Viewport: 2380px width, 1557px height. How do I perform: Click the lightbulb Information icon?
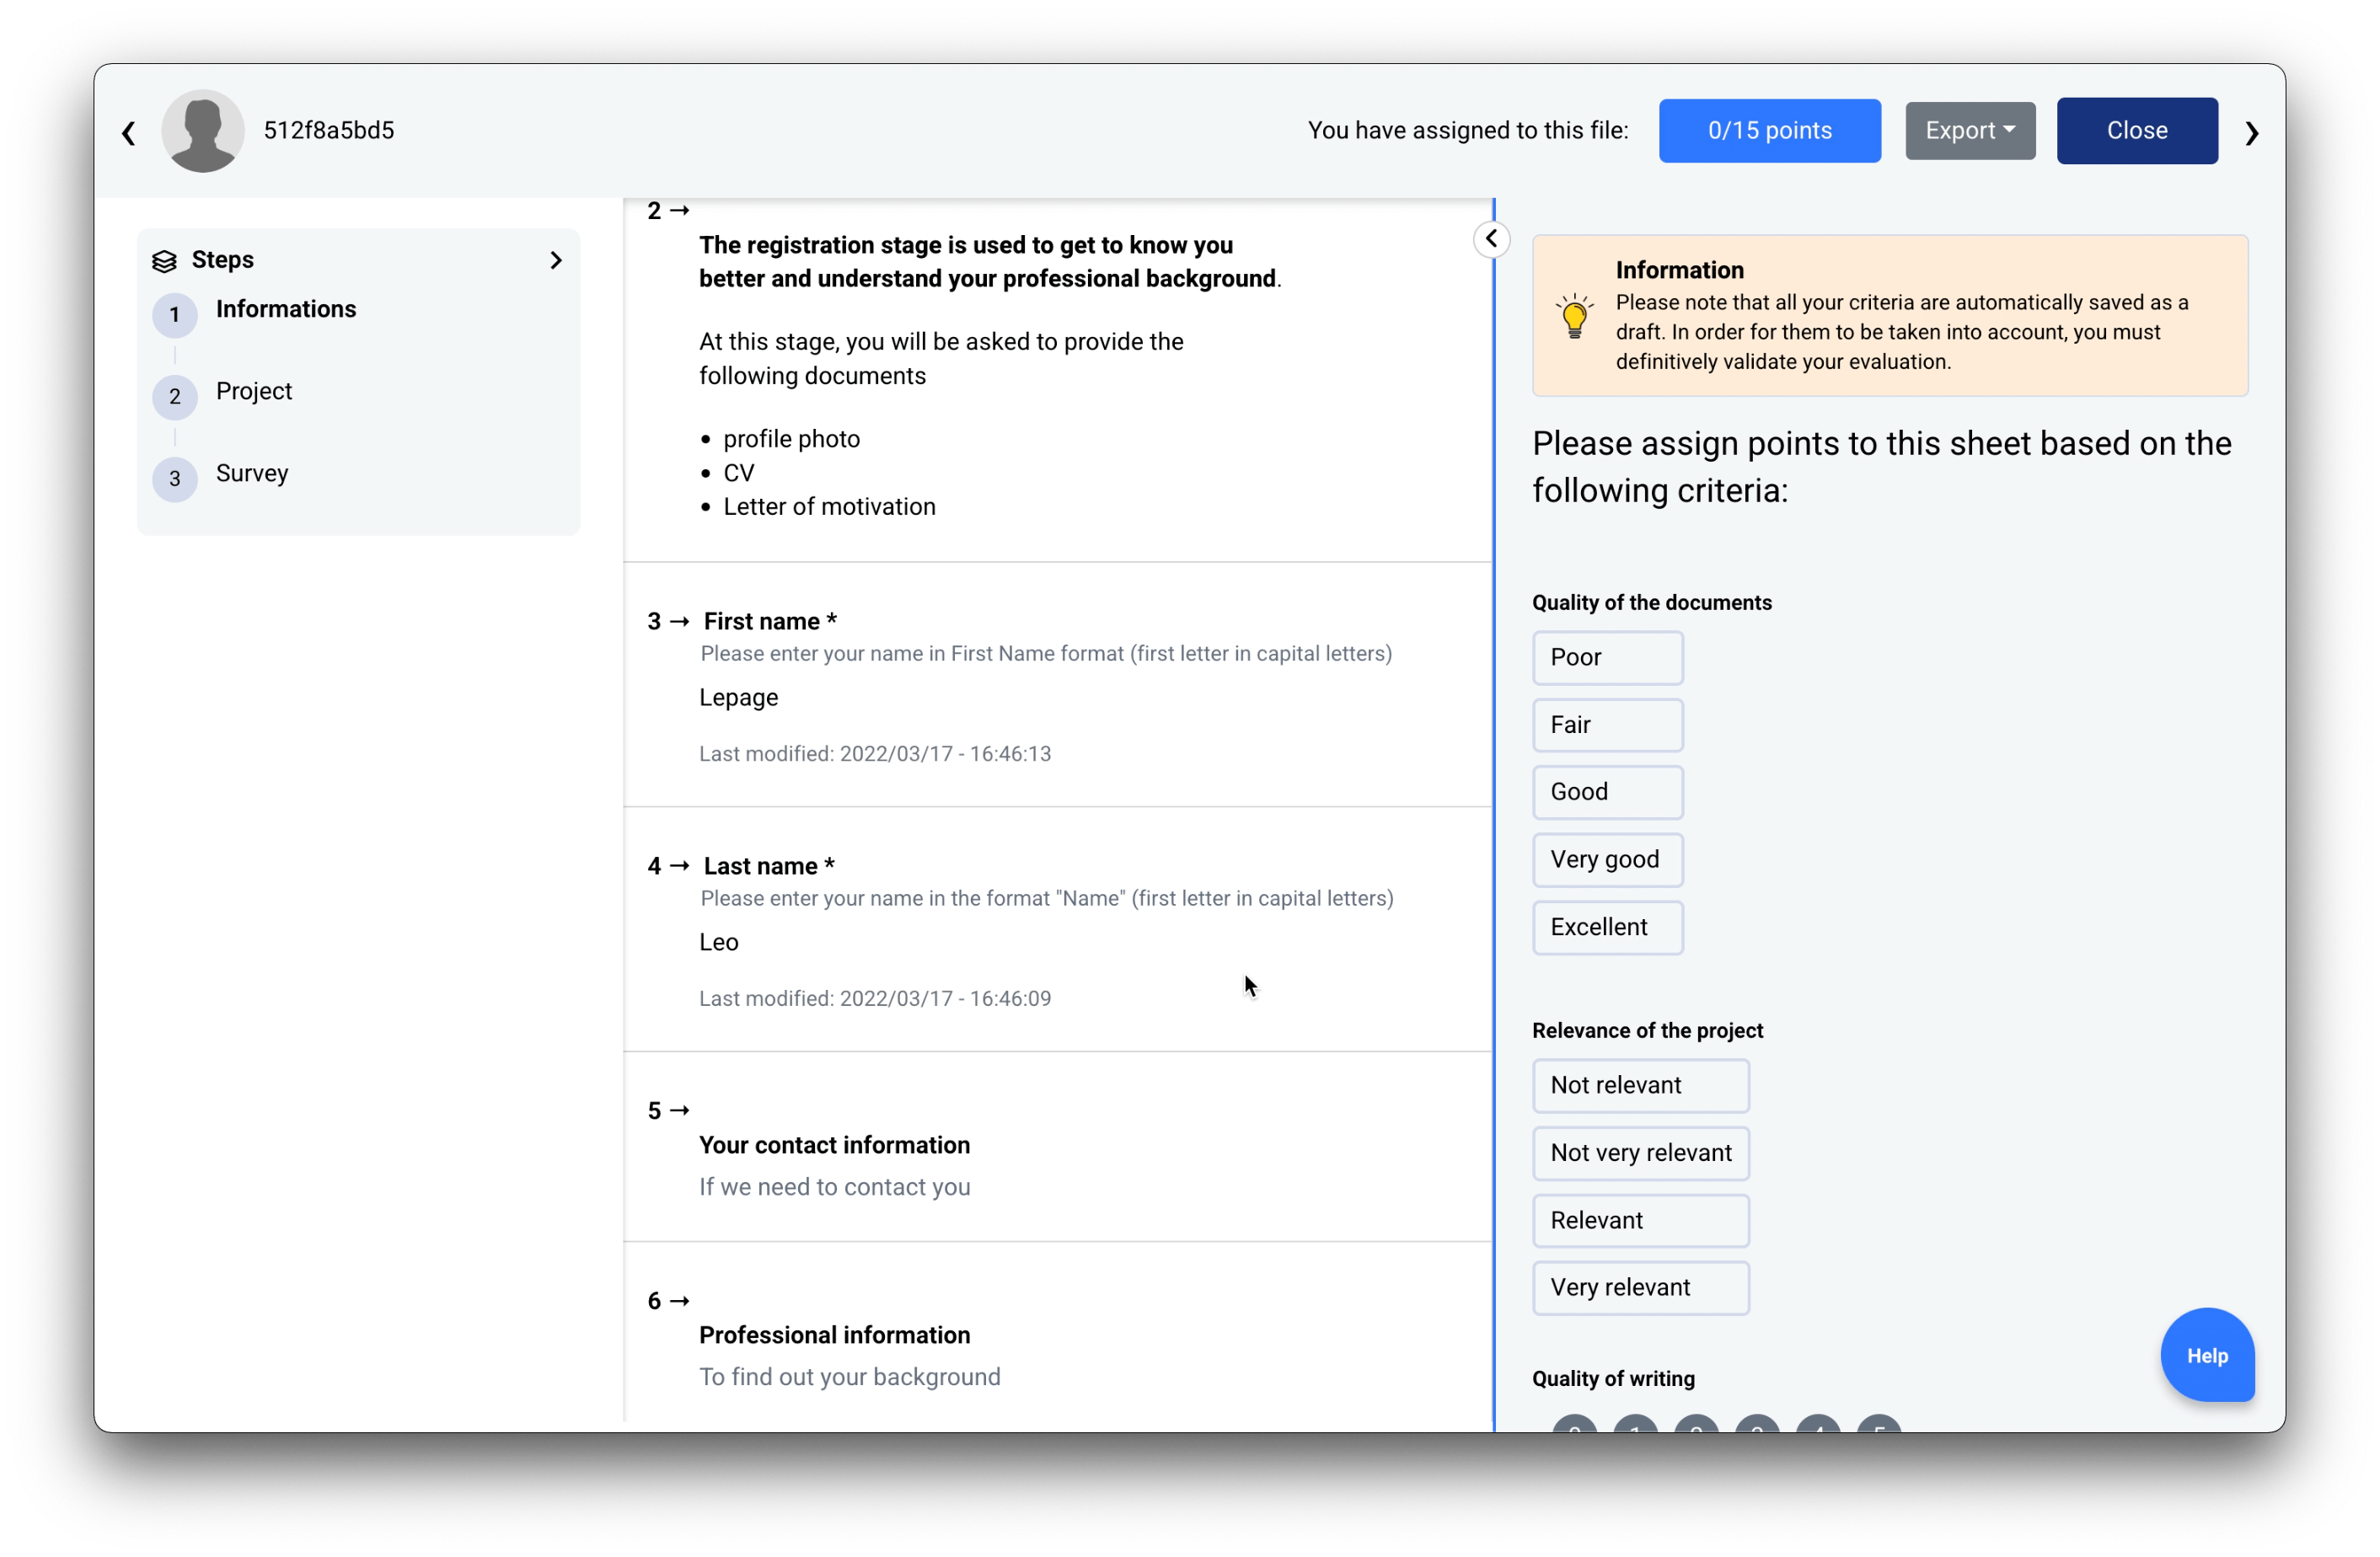point(1574,316)
